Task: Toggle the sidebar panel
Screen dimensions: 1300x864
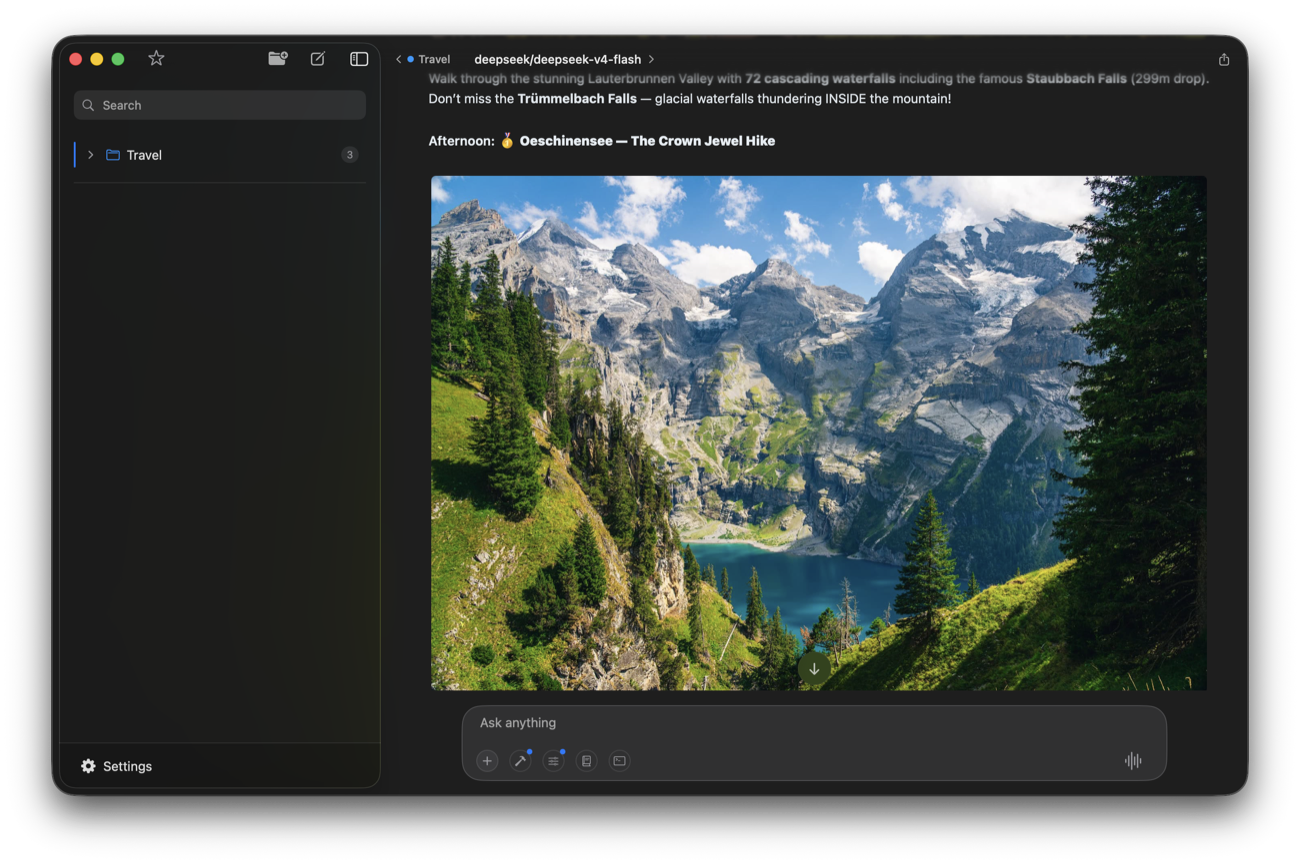Action: coord(359,59)
